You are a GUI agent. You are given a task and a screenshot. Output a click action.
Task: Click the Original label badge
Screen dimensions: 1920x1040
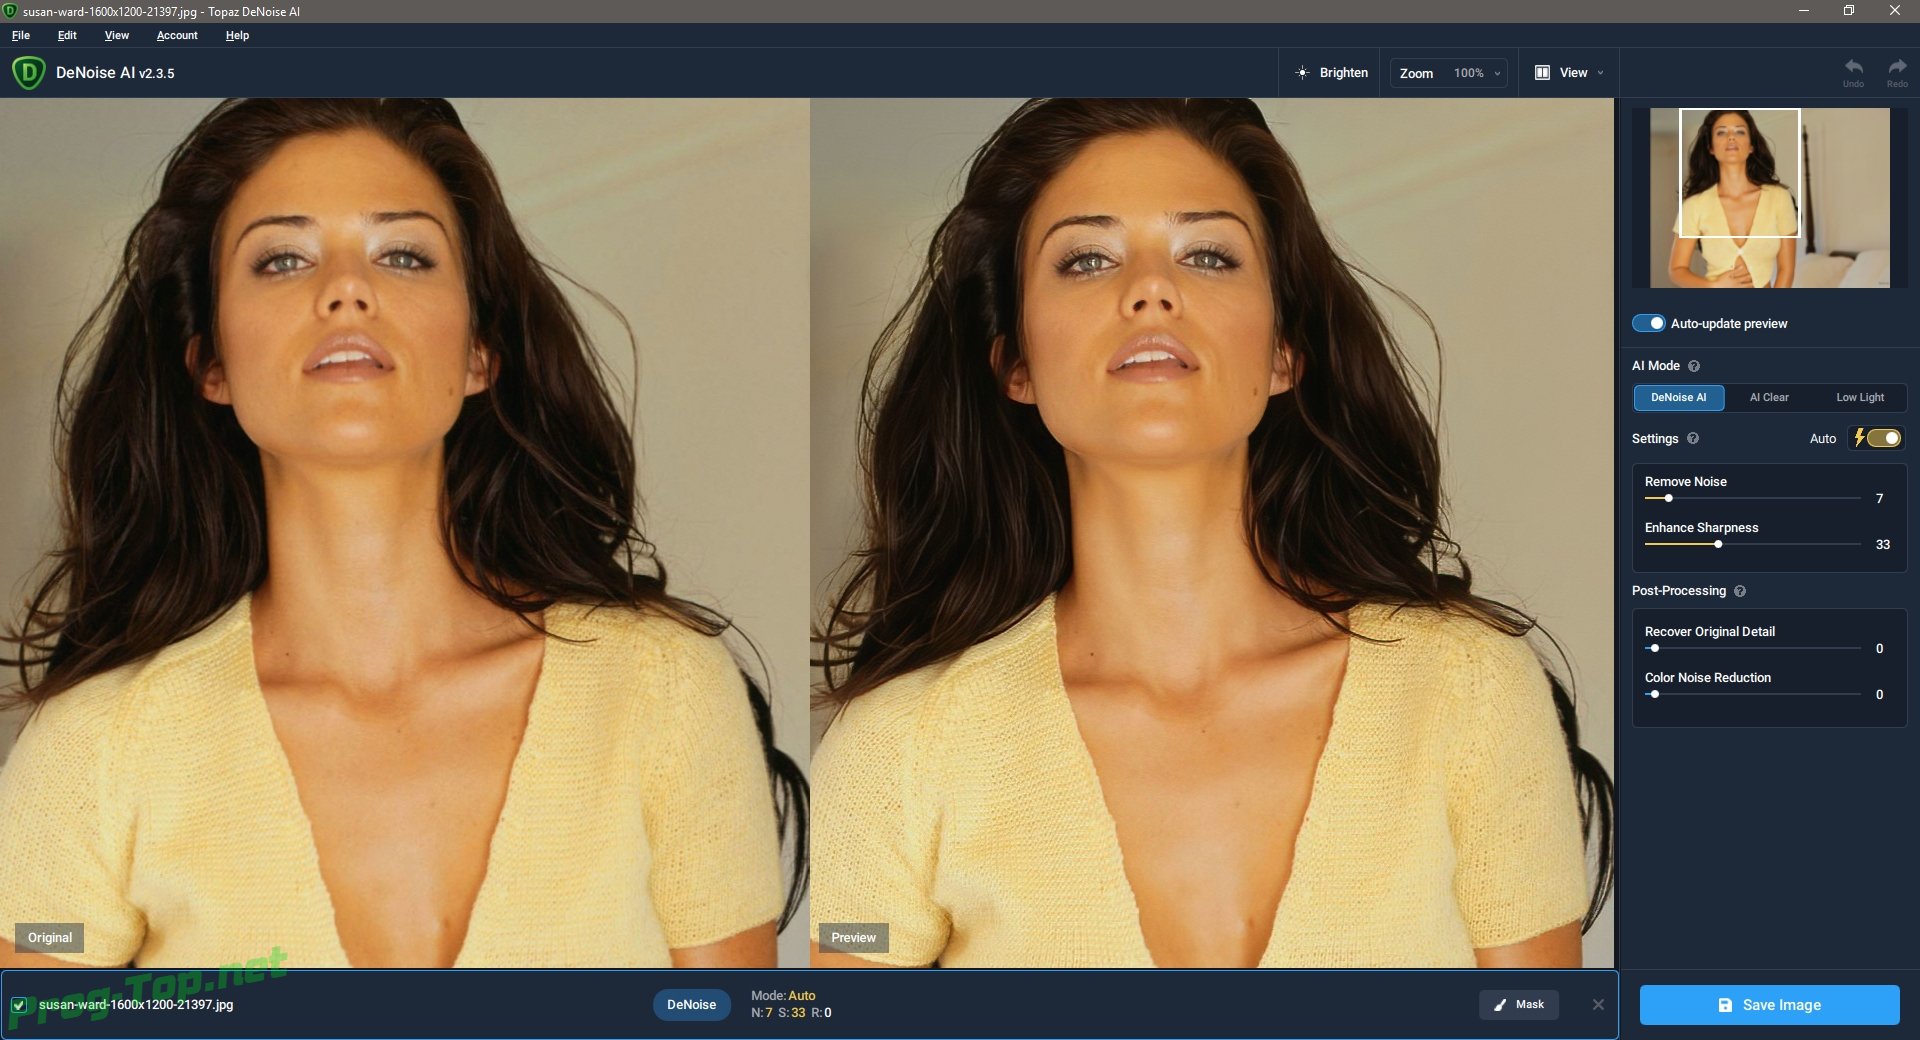coord(50,938)
